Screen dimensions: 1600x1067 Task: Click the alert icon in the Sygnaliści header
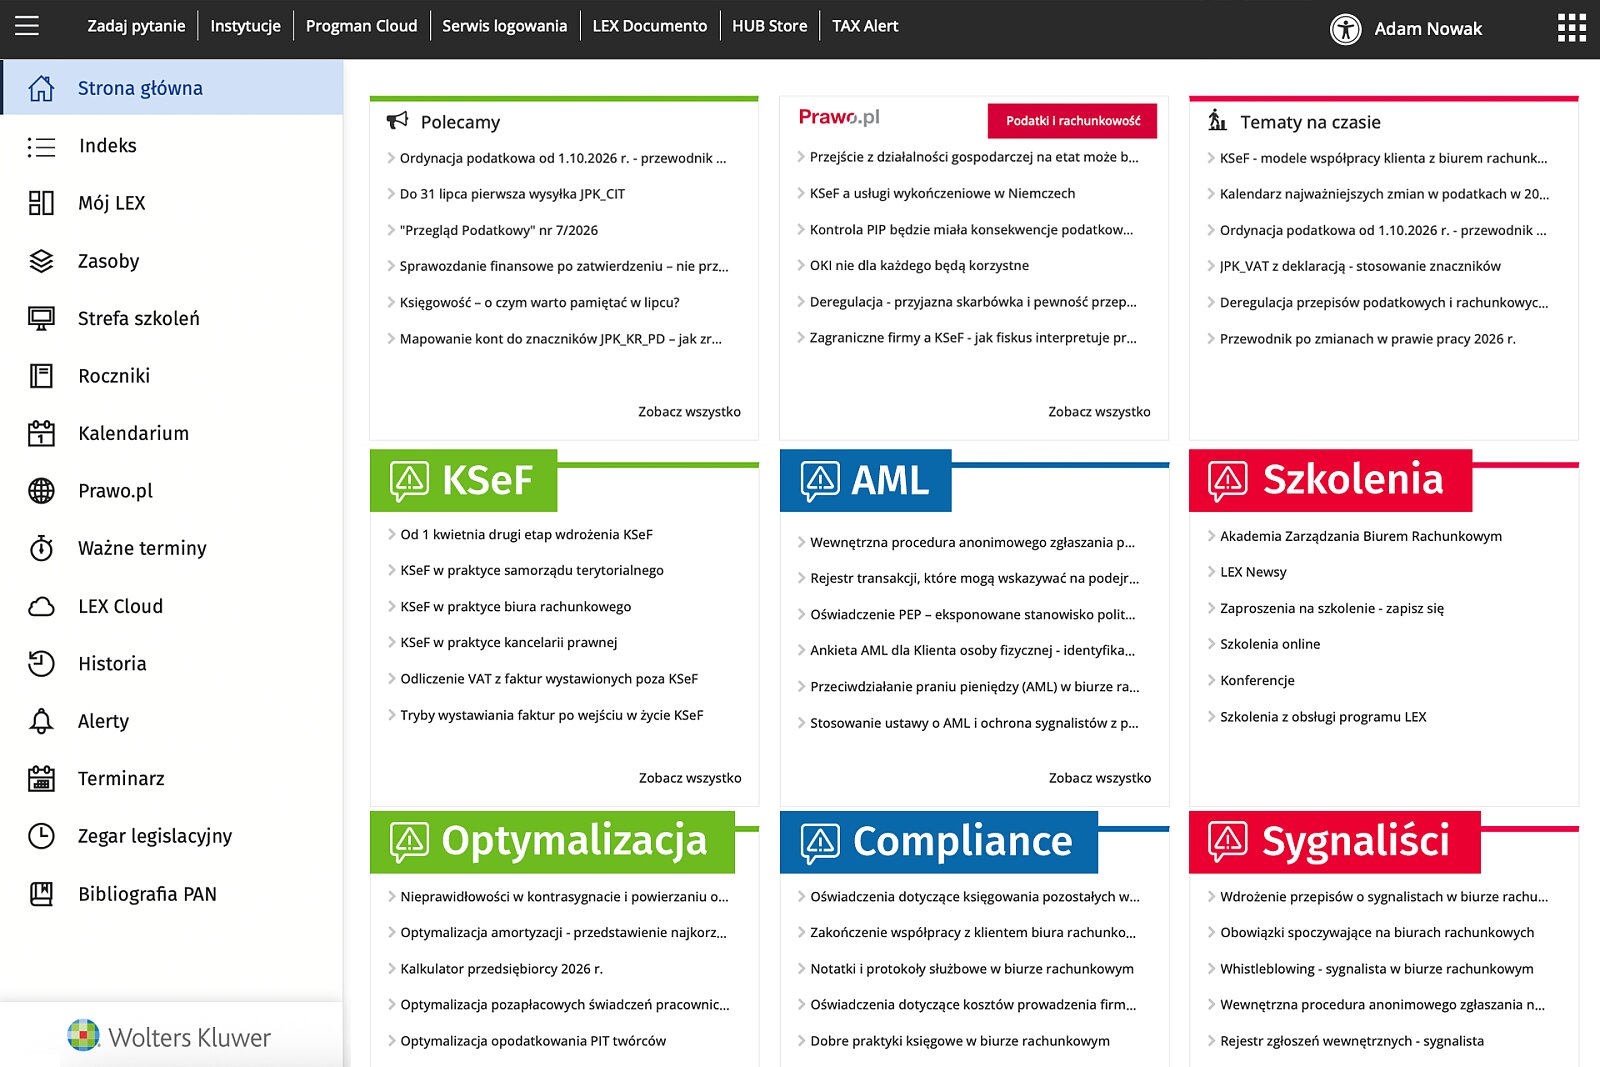pyautogui.click(x=1228, y=842)
